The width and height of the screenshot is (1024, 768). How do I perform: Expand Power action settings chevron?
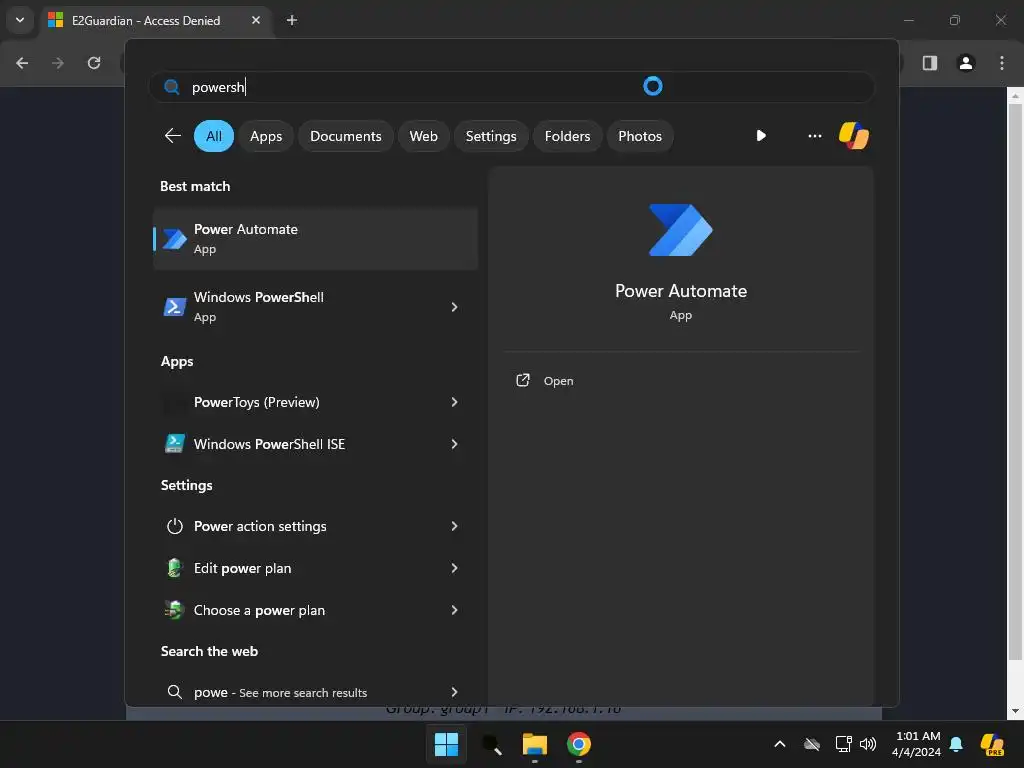(455, 526)
